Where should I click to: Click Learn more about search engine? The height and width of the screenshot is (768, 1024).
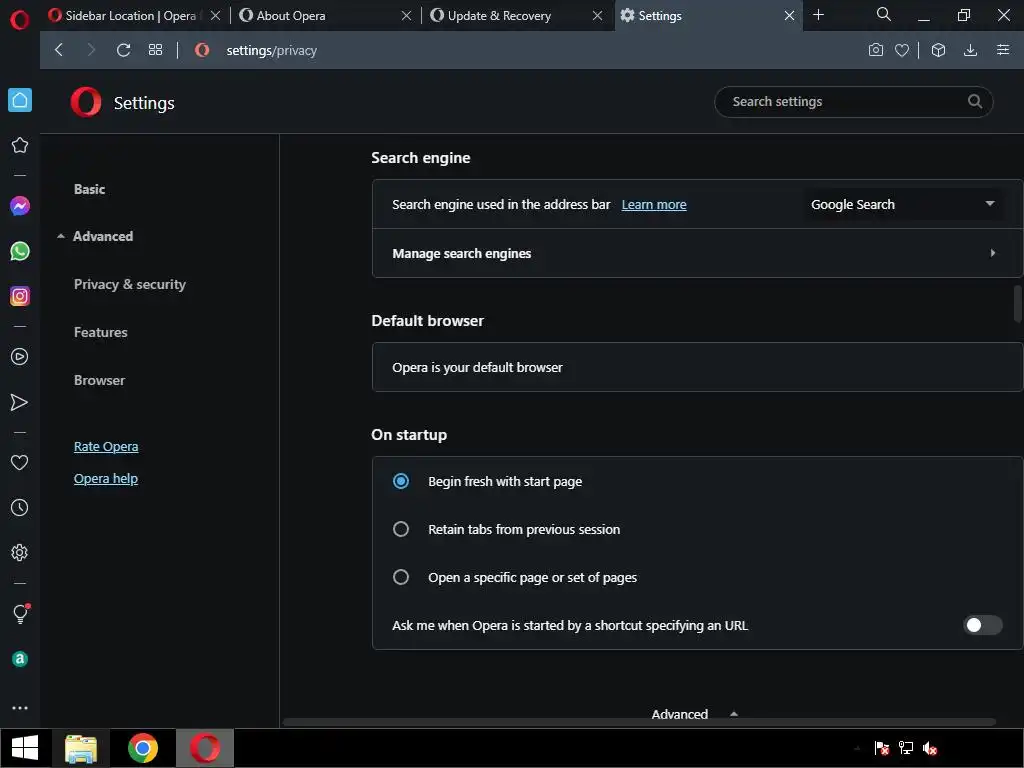(654, 204)
